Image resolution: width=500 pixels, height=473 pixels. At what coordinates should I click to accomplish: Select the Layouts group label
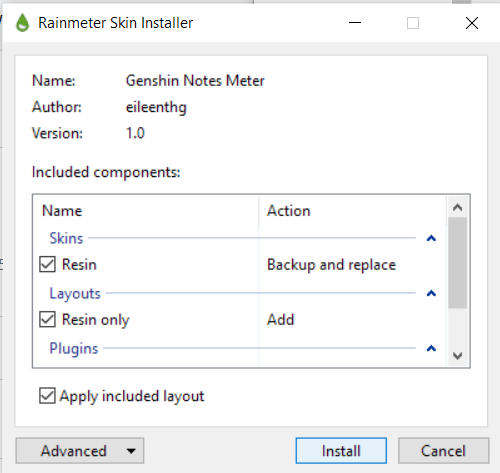tap(75, 294)
